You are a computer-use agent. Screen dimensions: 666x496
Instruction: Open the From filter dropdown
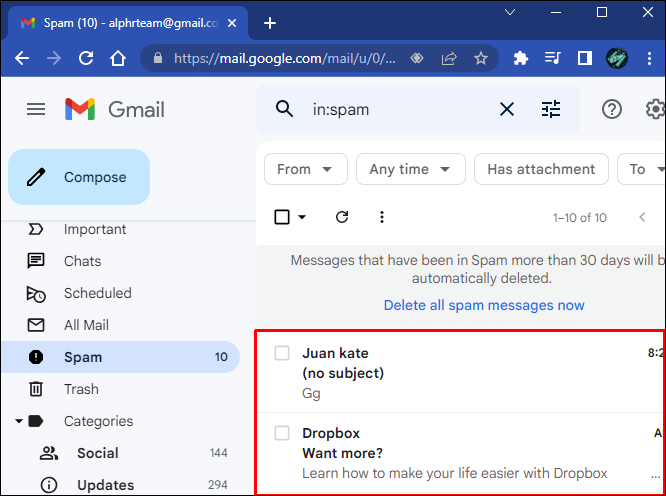306,169
